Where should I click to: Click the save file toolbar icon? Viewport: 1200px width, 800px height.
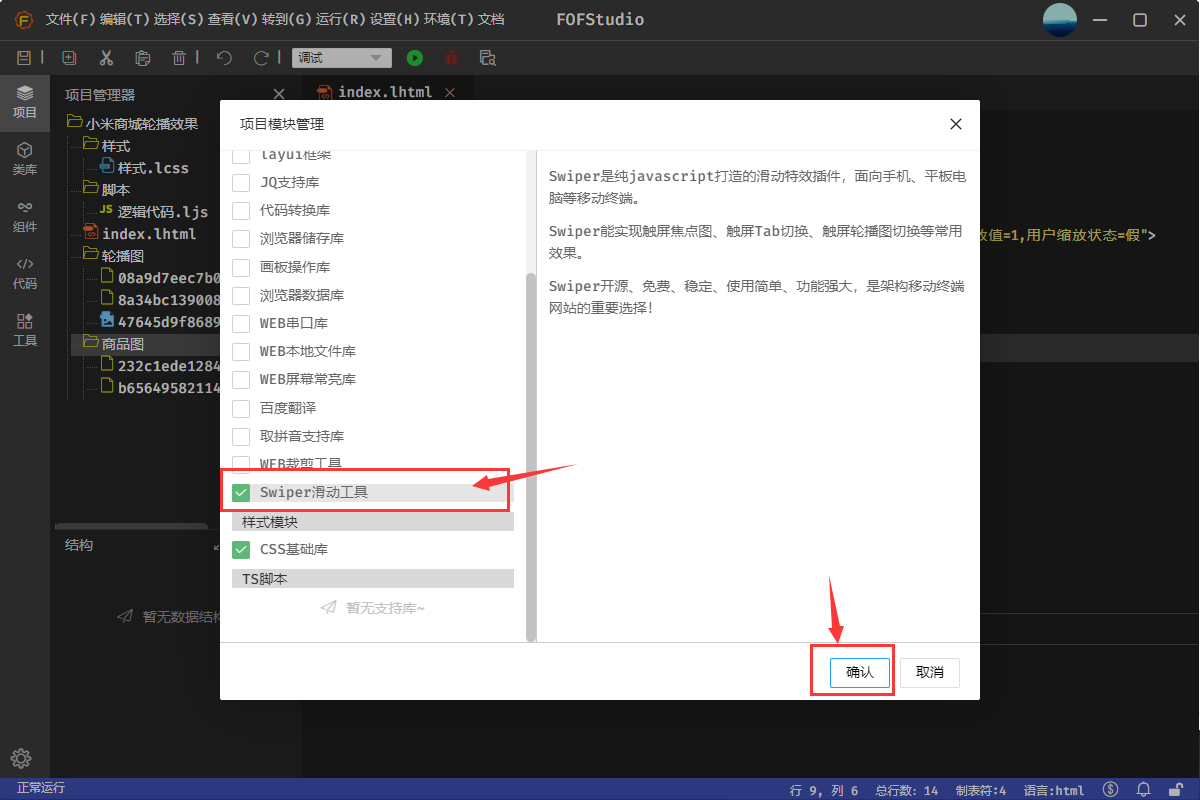[25, 58]
